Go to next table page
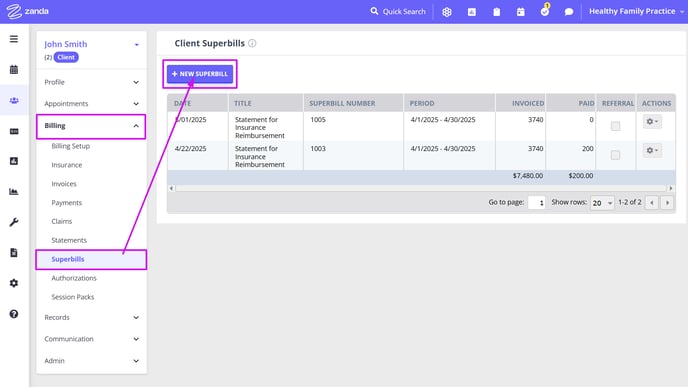Viewport: 688px width, 387px height. click(x=667, y=203)
